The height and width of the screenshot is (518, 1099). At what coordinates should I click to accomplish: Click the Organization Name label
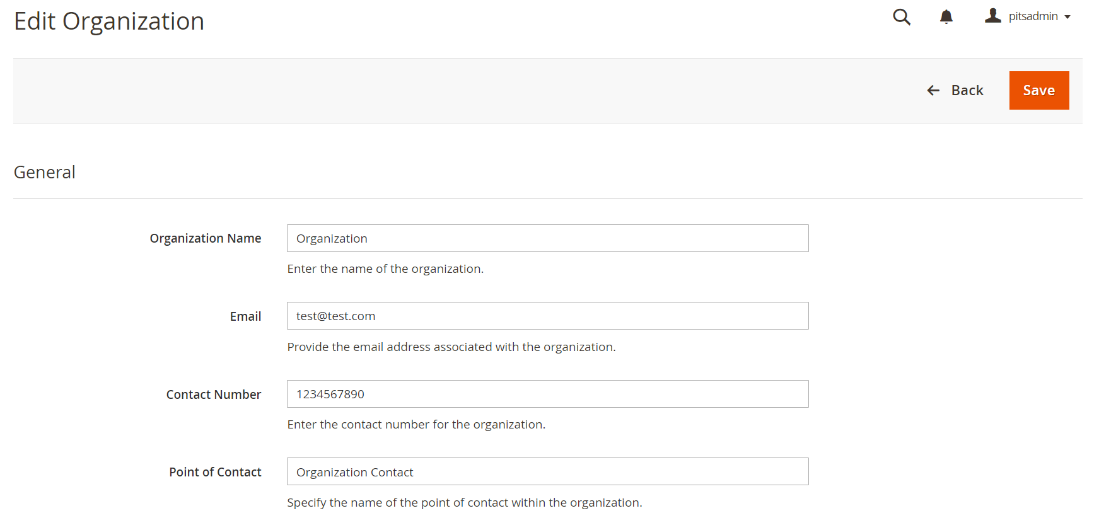coord(205,239)
